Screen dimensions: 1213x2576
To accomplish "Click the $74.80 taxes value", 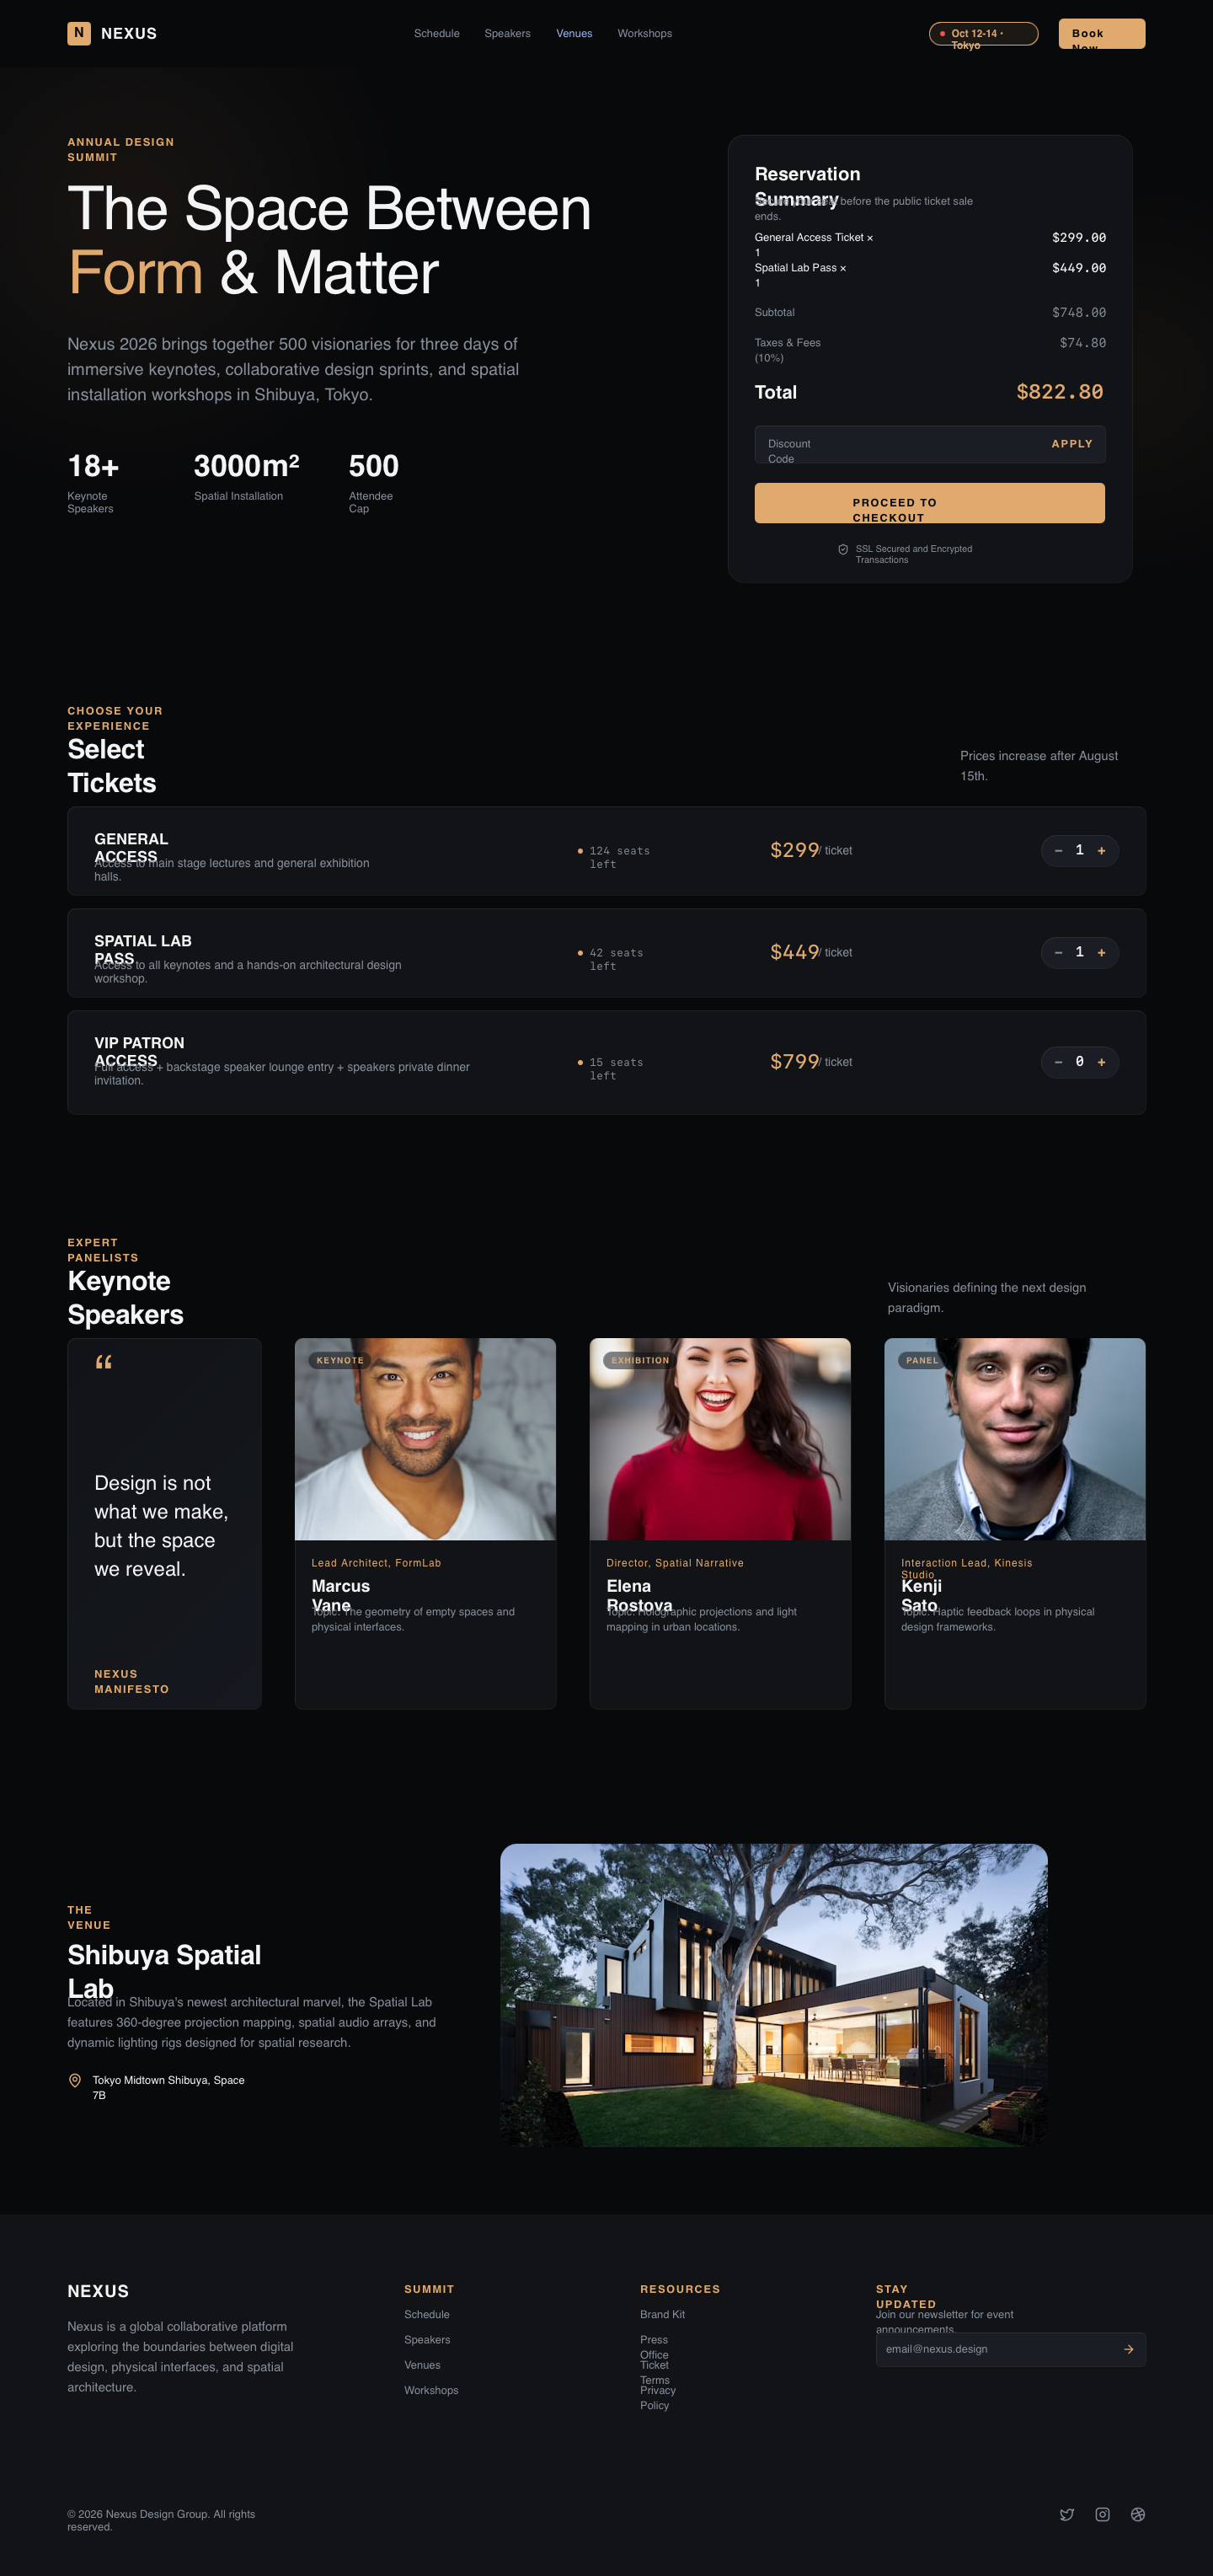I will point(1083,343).
